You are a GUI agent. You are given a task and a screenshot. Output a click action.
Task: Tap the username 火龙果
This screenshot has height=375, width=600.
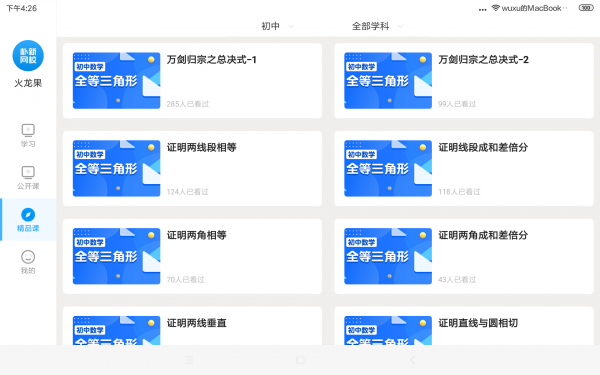pos(28,83)
